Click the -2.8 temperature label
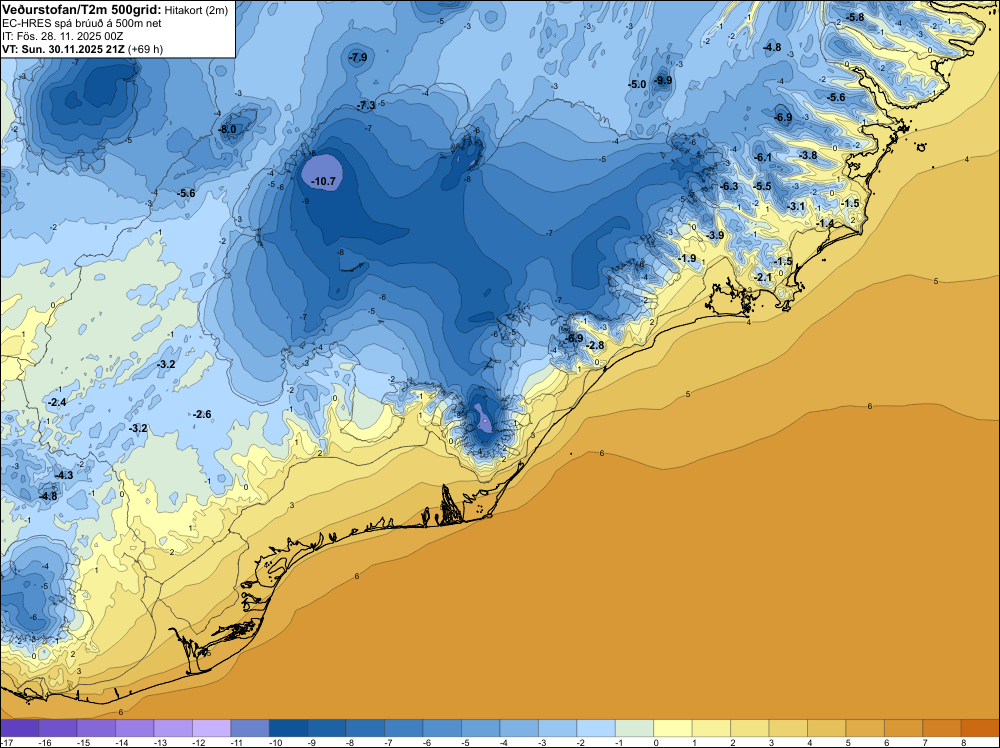This screenshot has height=748, width=1000. tap(595, 346)
